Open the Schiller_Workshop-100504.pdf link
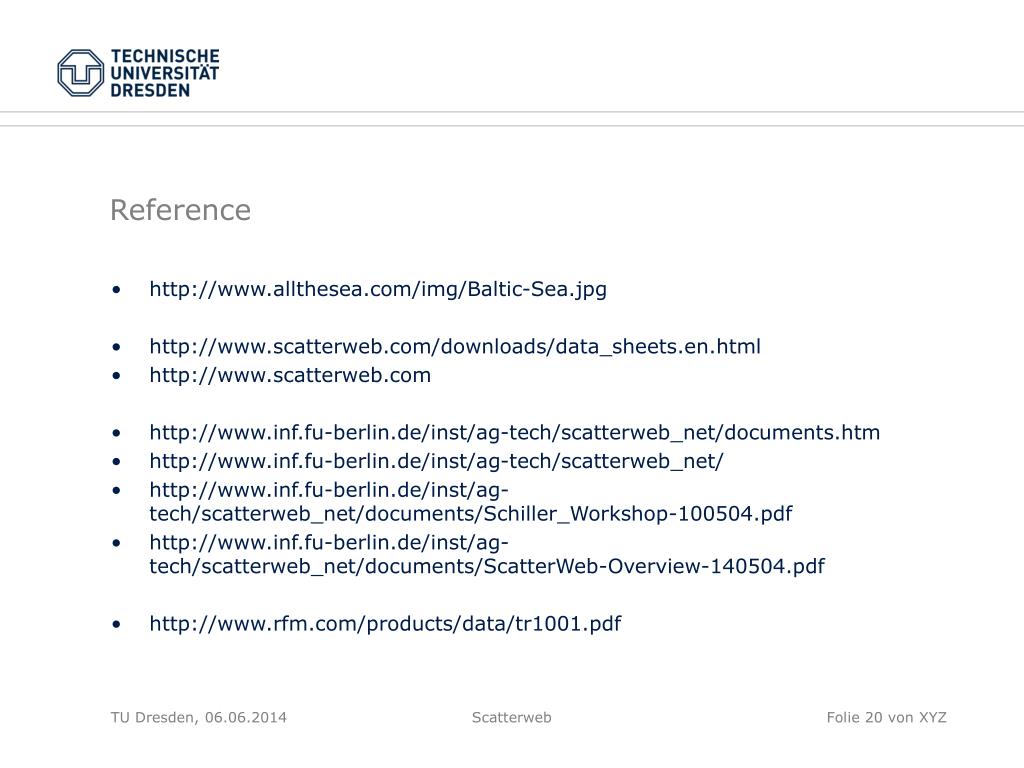This screenshot has width=1024, height=768. coord(471,502)
